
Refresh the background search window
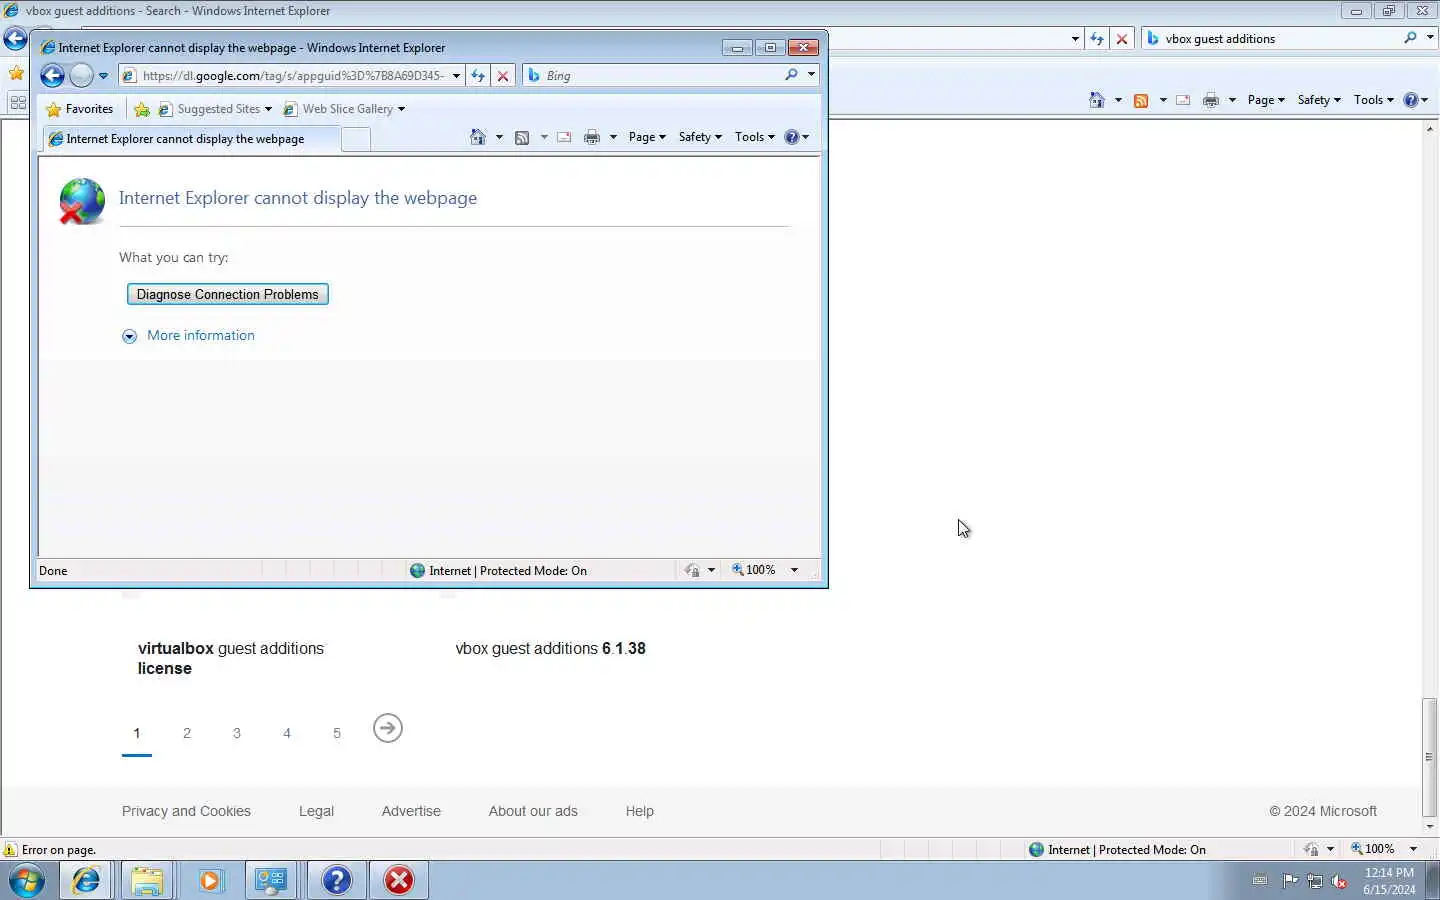tap(1097, 39)
